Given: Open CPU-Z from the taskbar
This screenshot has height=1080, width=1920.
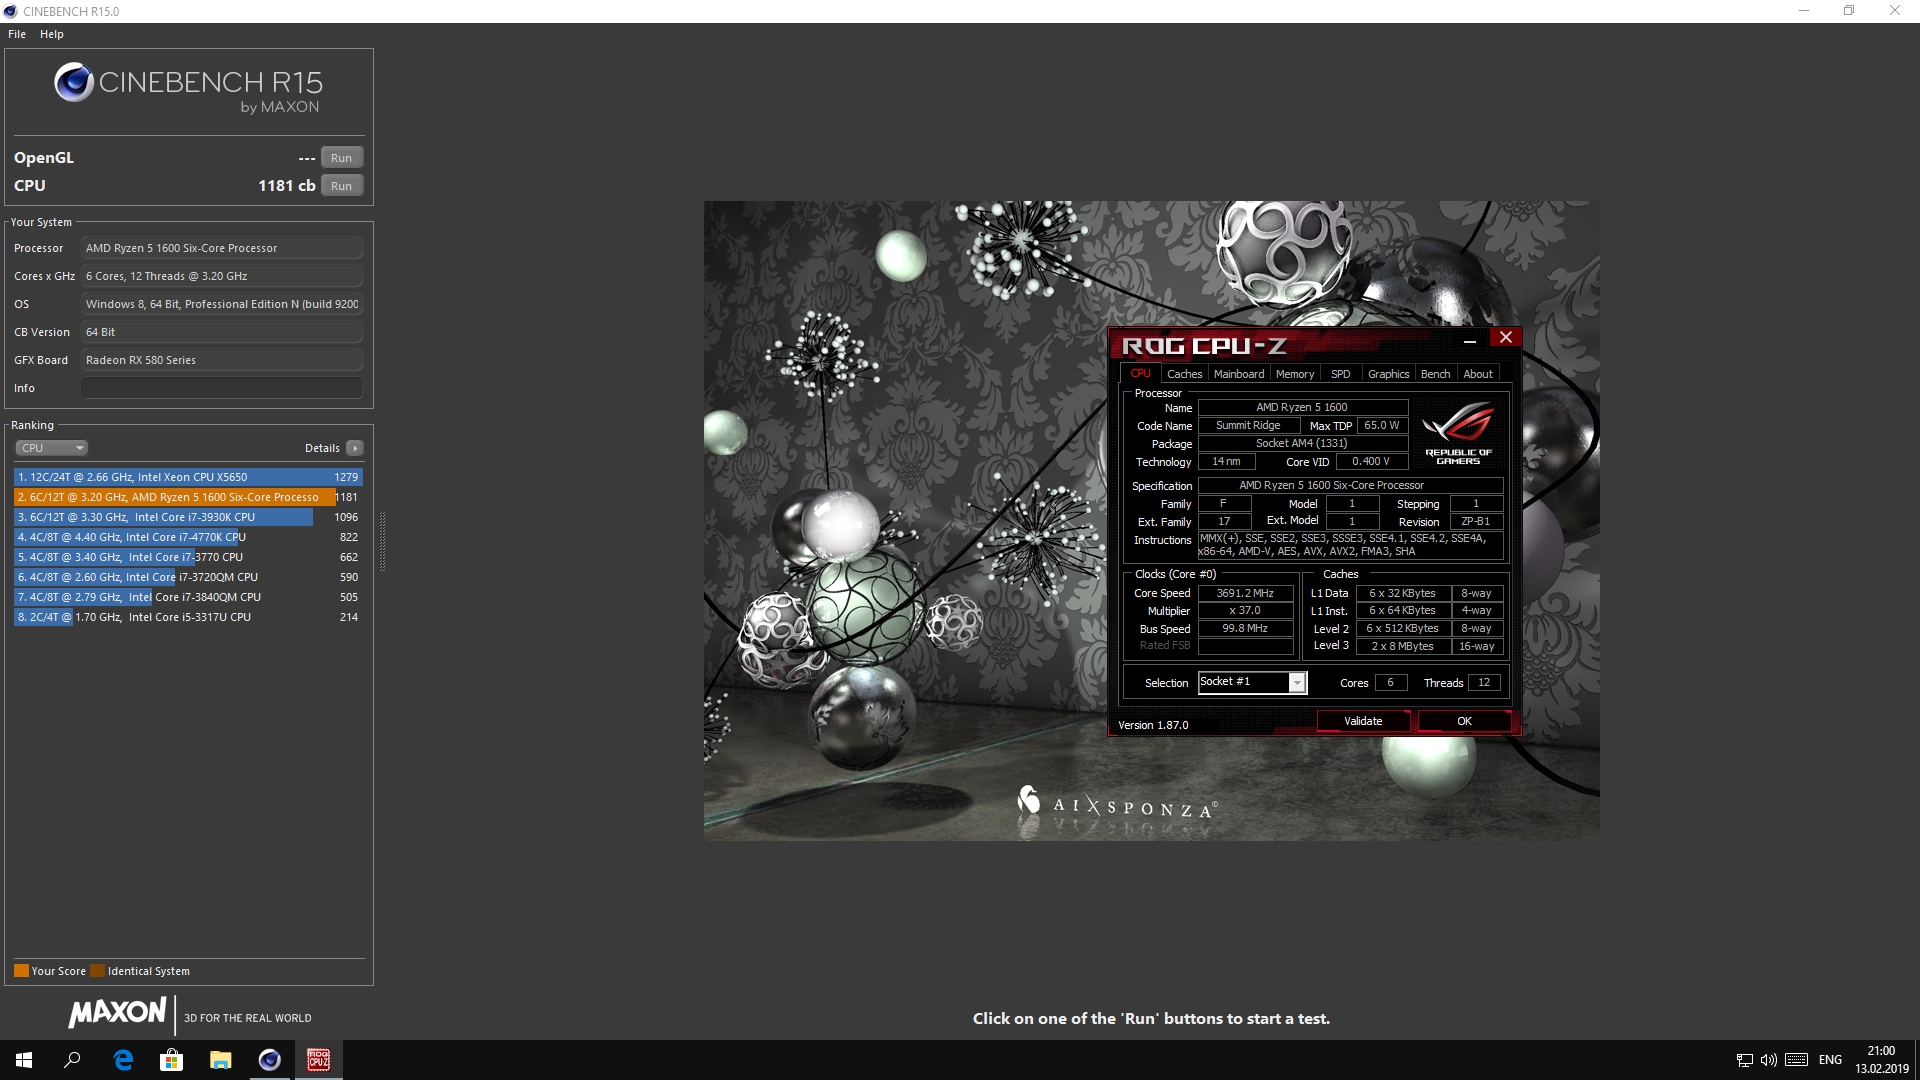Looking at the screenshot, I should [x=318, y=1059].
